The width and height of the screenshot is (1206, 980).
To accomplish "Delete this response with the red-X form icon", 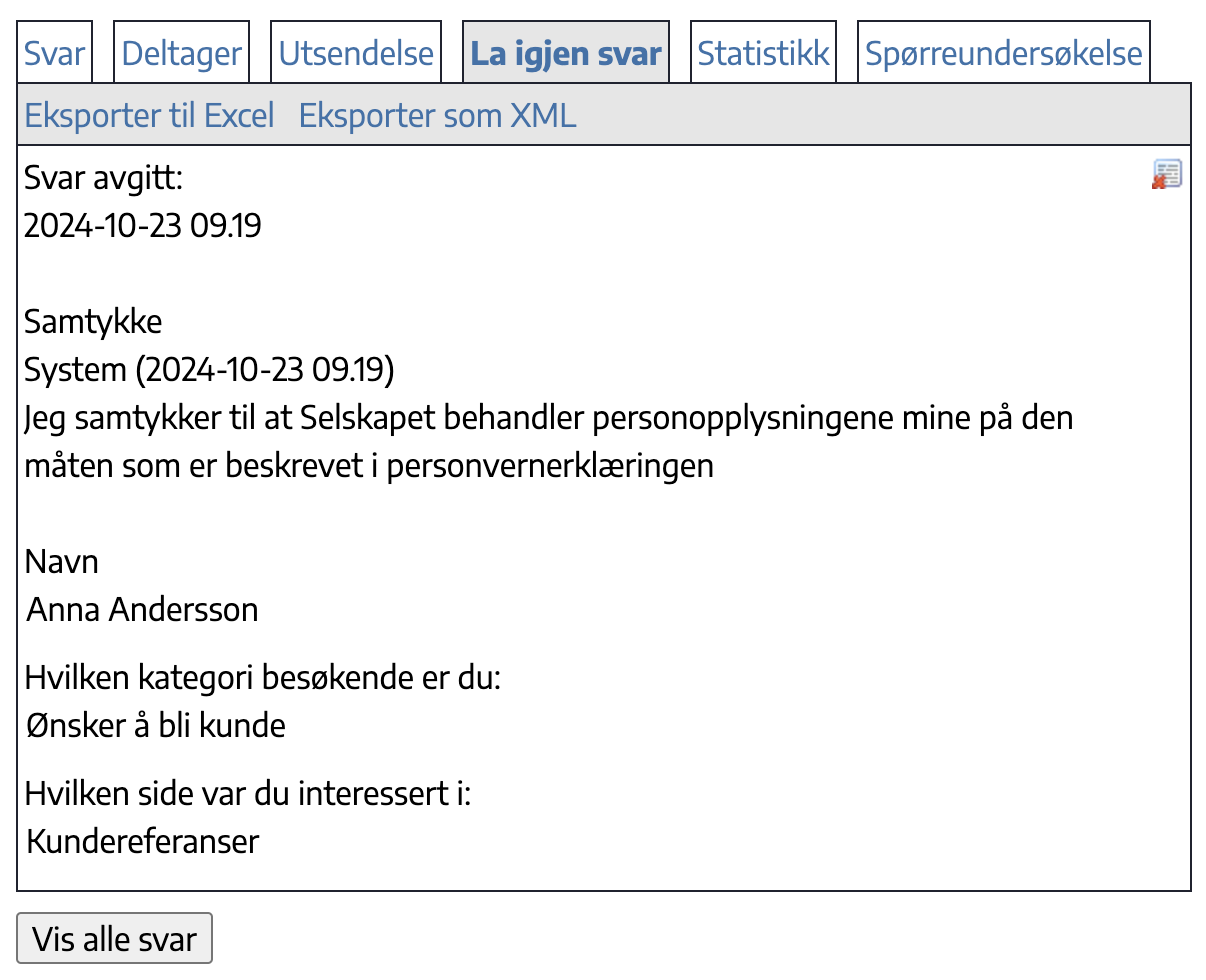I will pos(1167,174).
